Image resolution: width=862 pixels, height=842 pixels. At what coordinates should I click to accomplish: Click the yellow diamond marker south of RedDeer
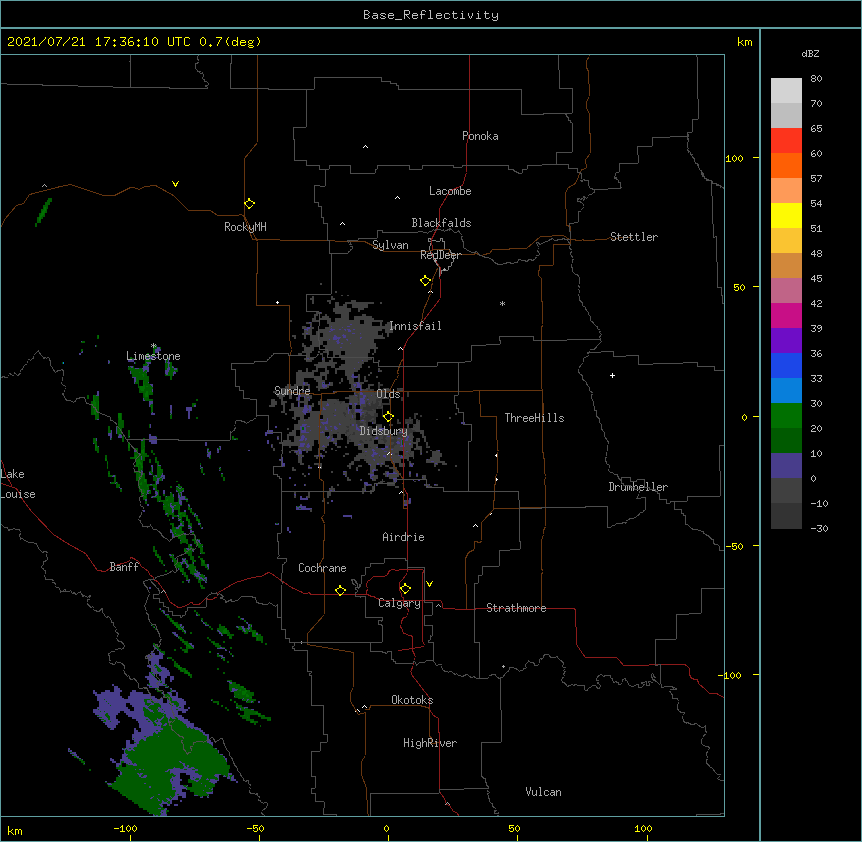click(x=426, y=281)
